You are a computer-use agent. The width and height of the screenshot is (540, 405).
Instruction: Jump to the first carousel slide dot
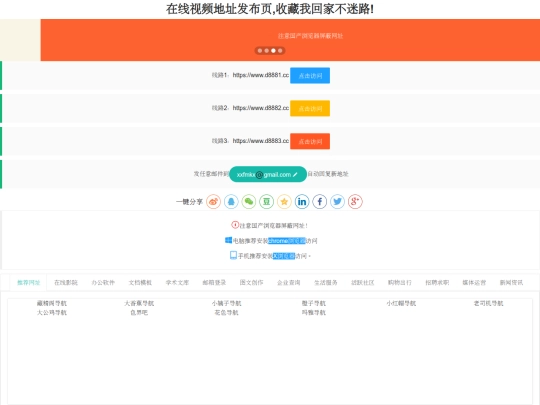click(260, 51)
